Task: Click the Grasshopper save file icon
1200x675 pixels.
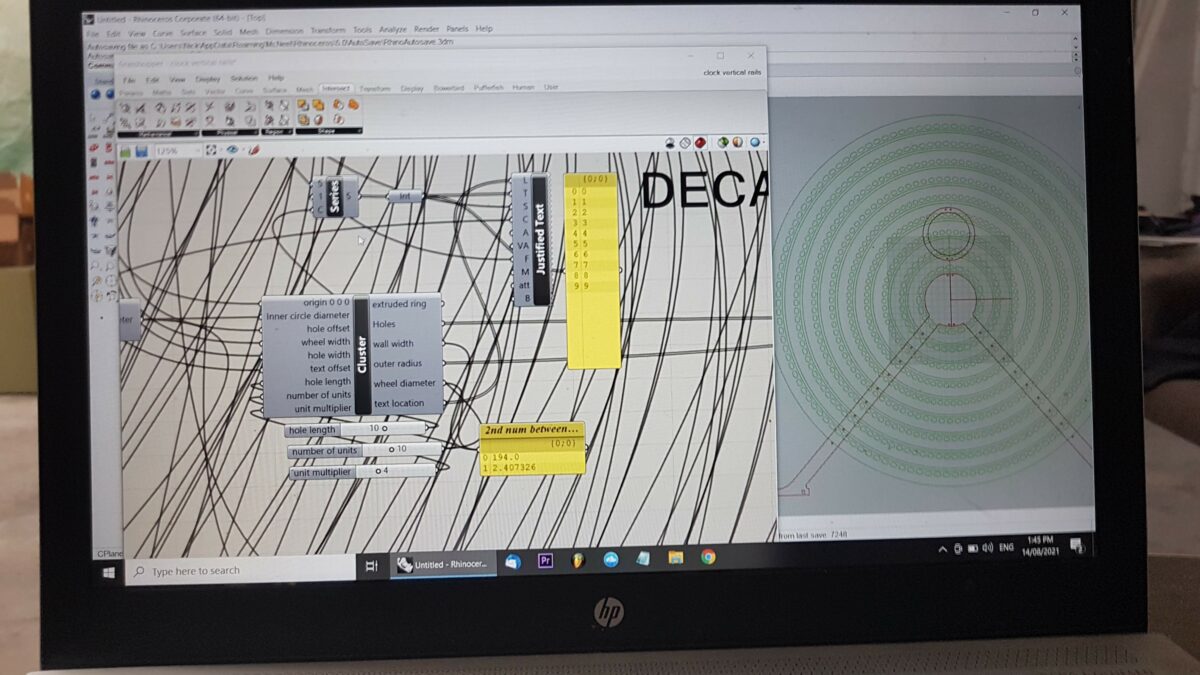Action: (142, 152)
